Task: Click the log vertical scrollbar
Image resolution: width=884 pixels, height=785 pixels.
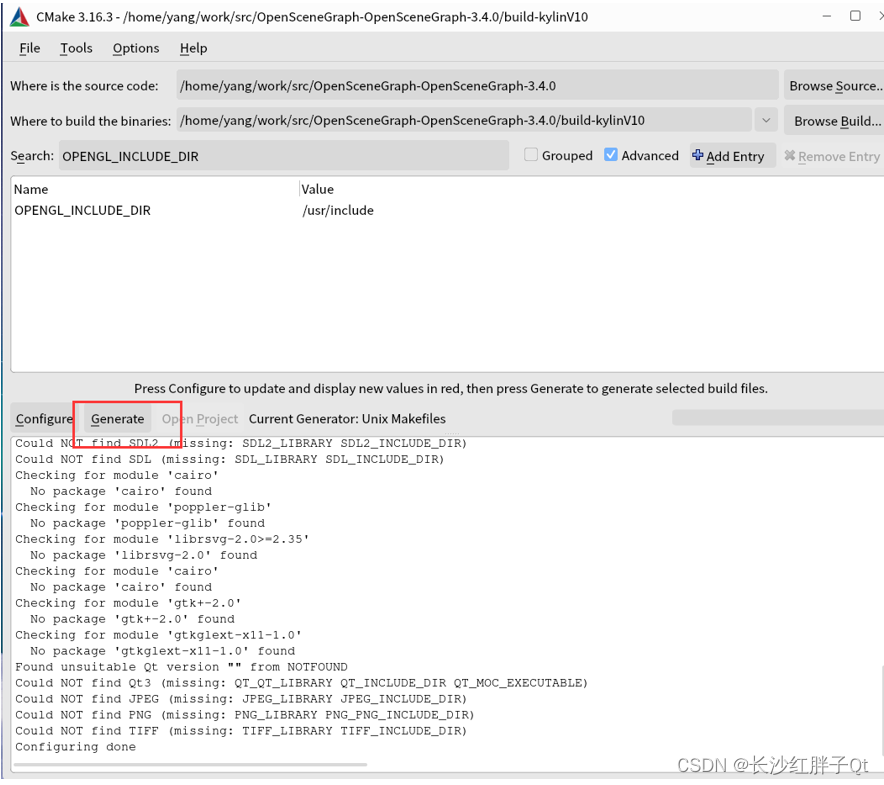Action: click(881, 711)
